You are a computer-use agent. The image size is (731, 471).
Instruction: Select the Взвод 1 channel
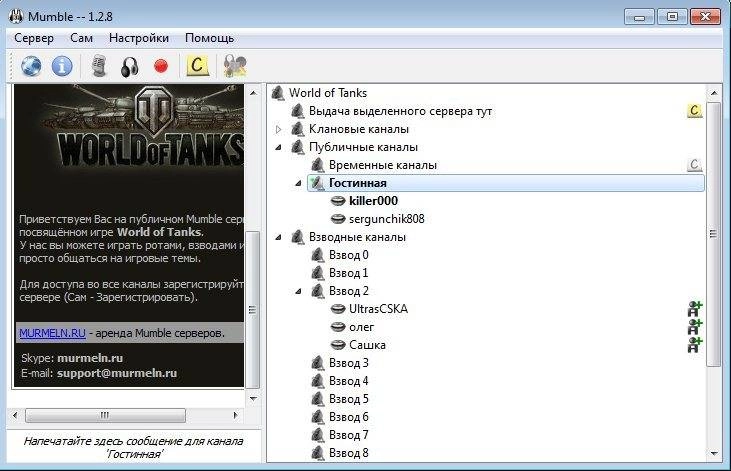coord(349,273)
